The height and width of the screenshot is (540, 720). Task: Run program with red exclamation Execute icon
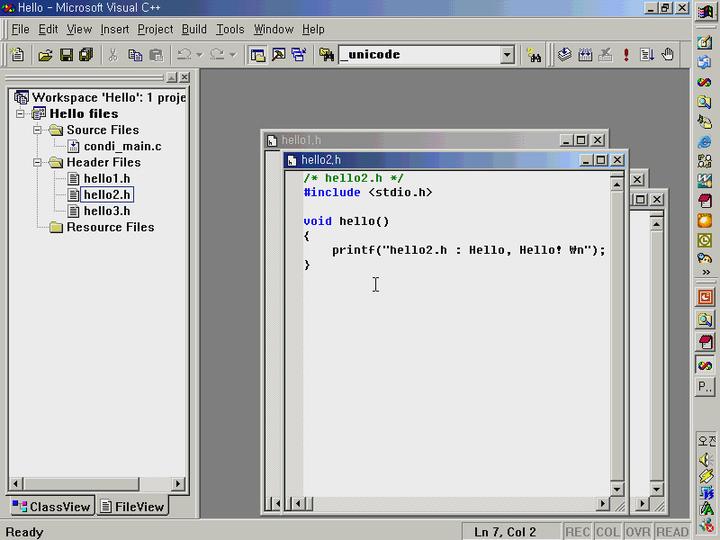point(626,55)
